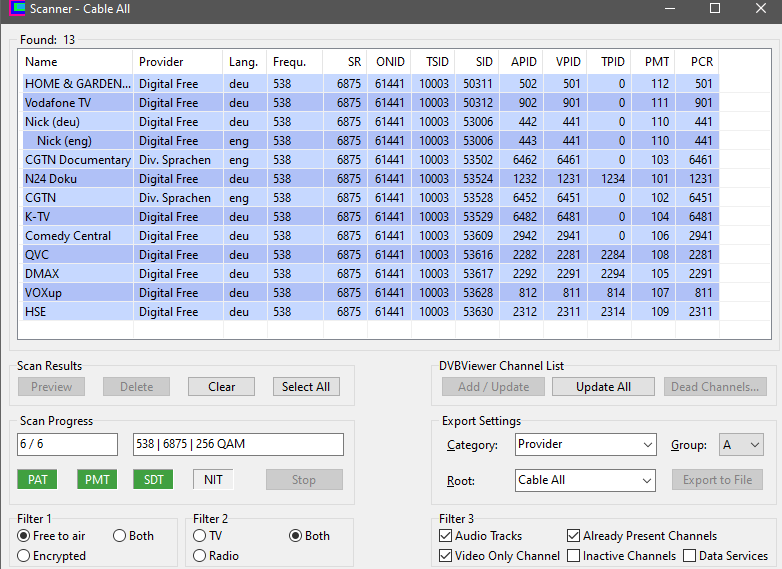
Task: Sort by the SID column header
Action: click(477, 62)
